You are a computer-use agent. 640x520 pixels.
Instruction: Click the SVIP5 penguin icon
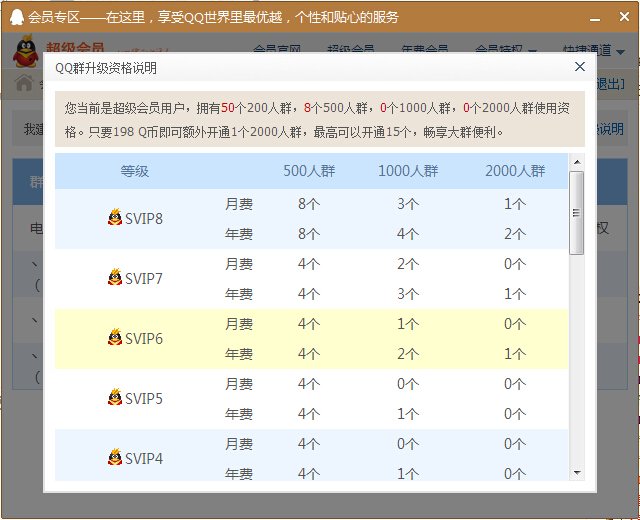click(115, 397)
